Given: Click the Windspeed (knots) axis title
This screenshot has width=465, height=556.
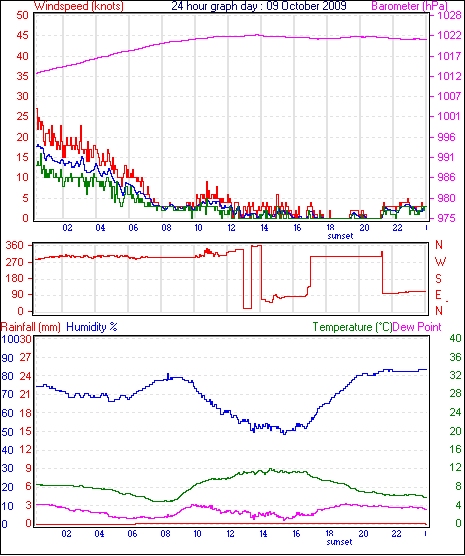Looking at the screenshot, I should (79, 6).
